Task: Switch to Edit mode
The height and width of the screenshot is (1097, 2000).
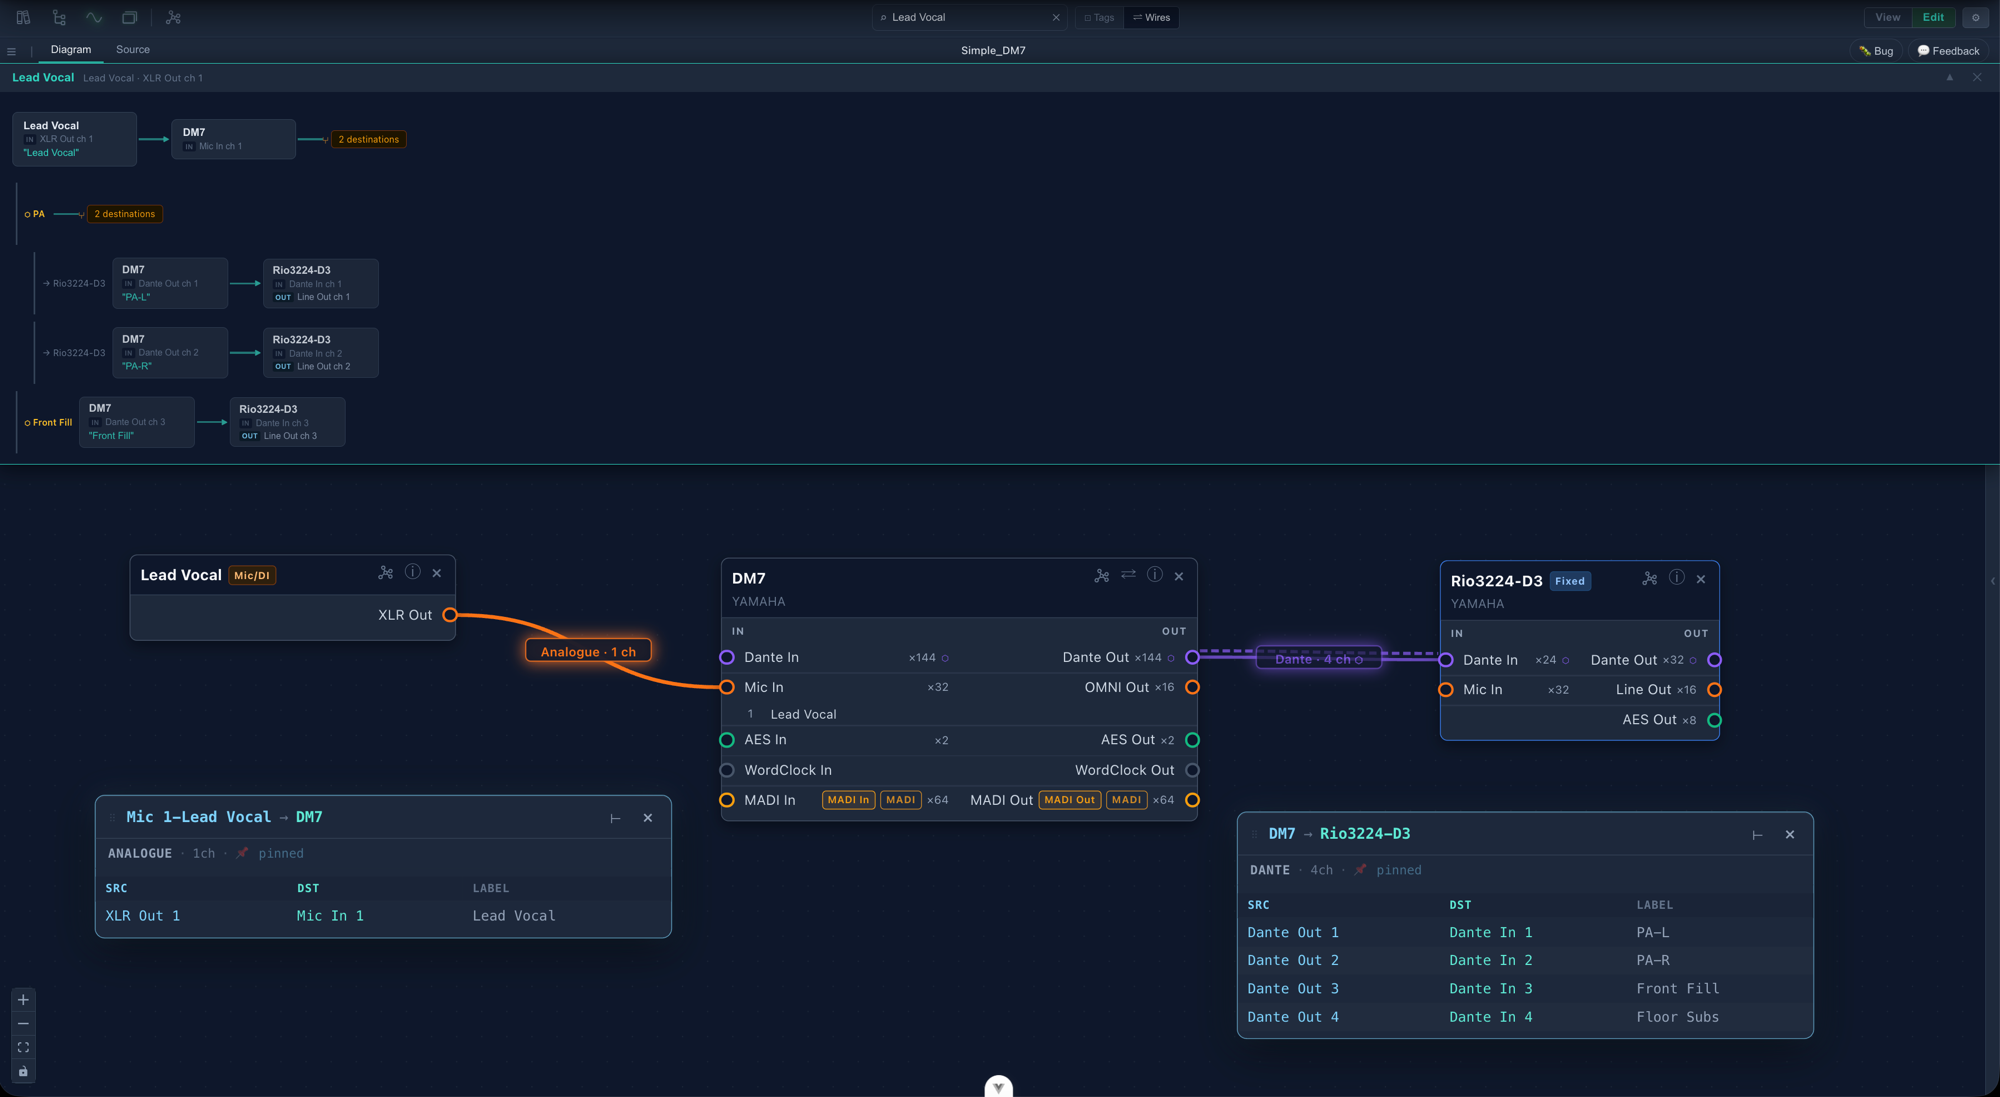Action: pyautogui.click(x=1933, y=17)
